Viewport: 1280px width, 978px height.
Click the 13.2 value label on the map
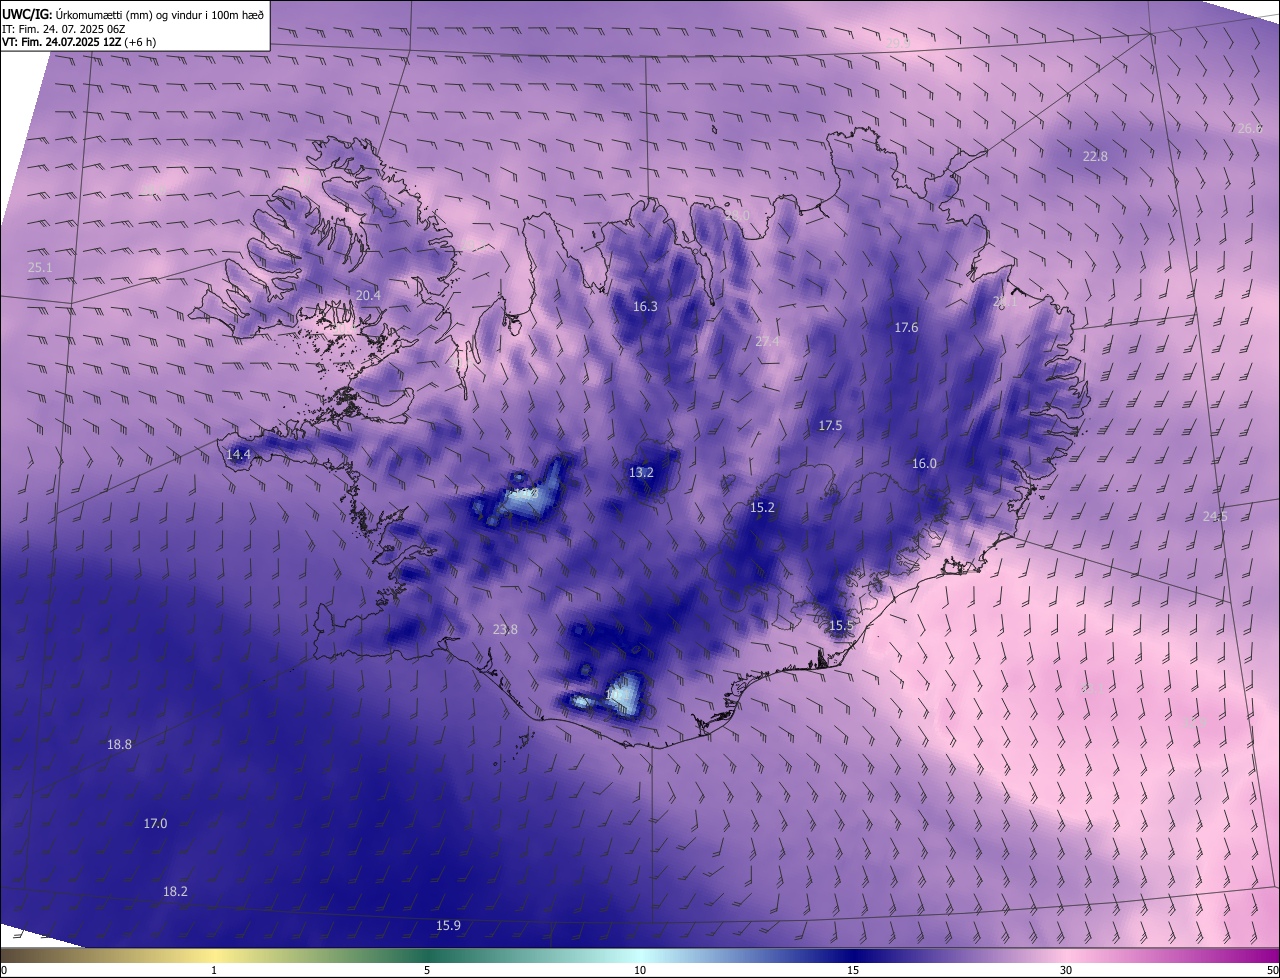point(641,472)
